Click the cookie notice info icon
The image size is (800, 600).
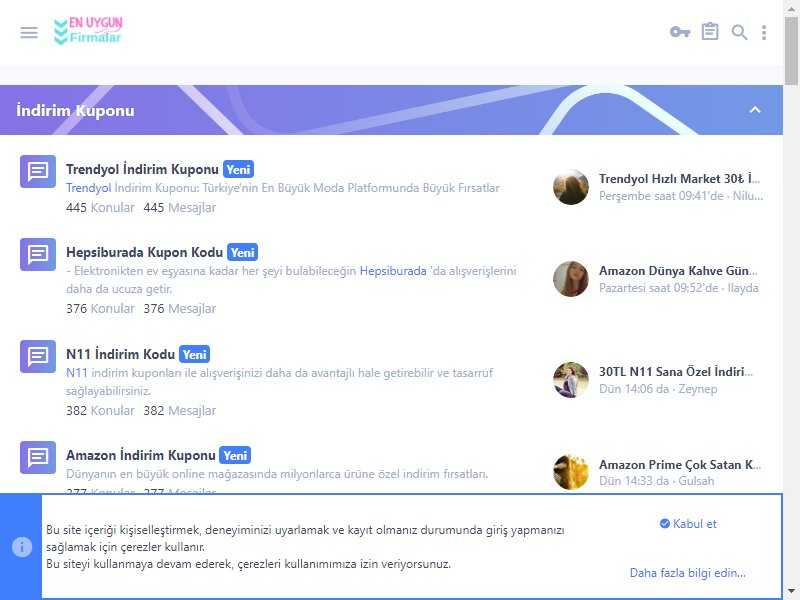coord(22,547)
